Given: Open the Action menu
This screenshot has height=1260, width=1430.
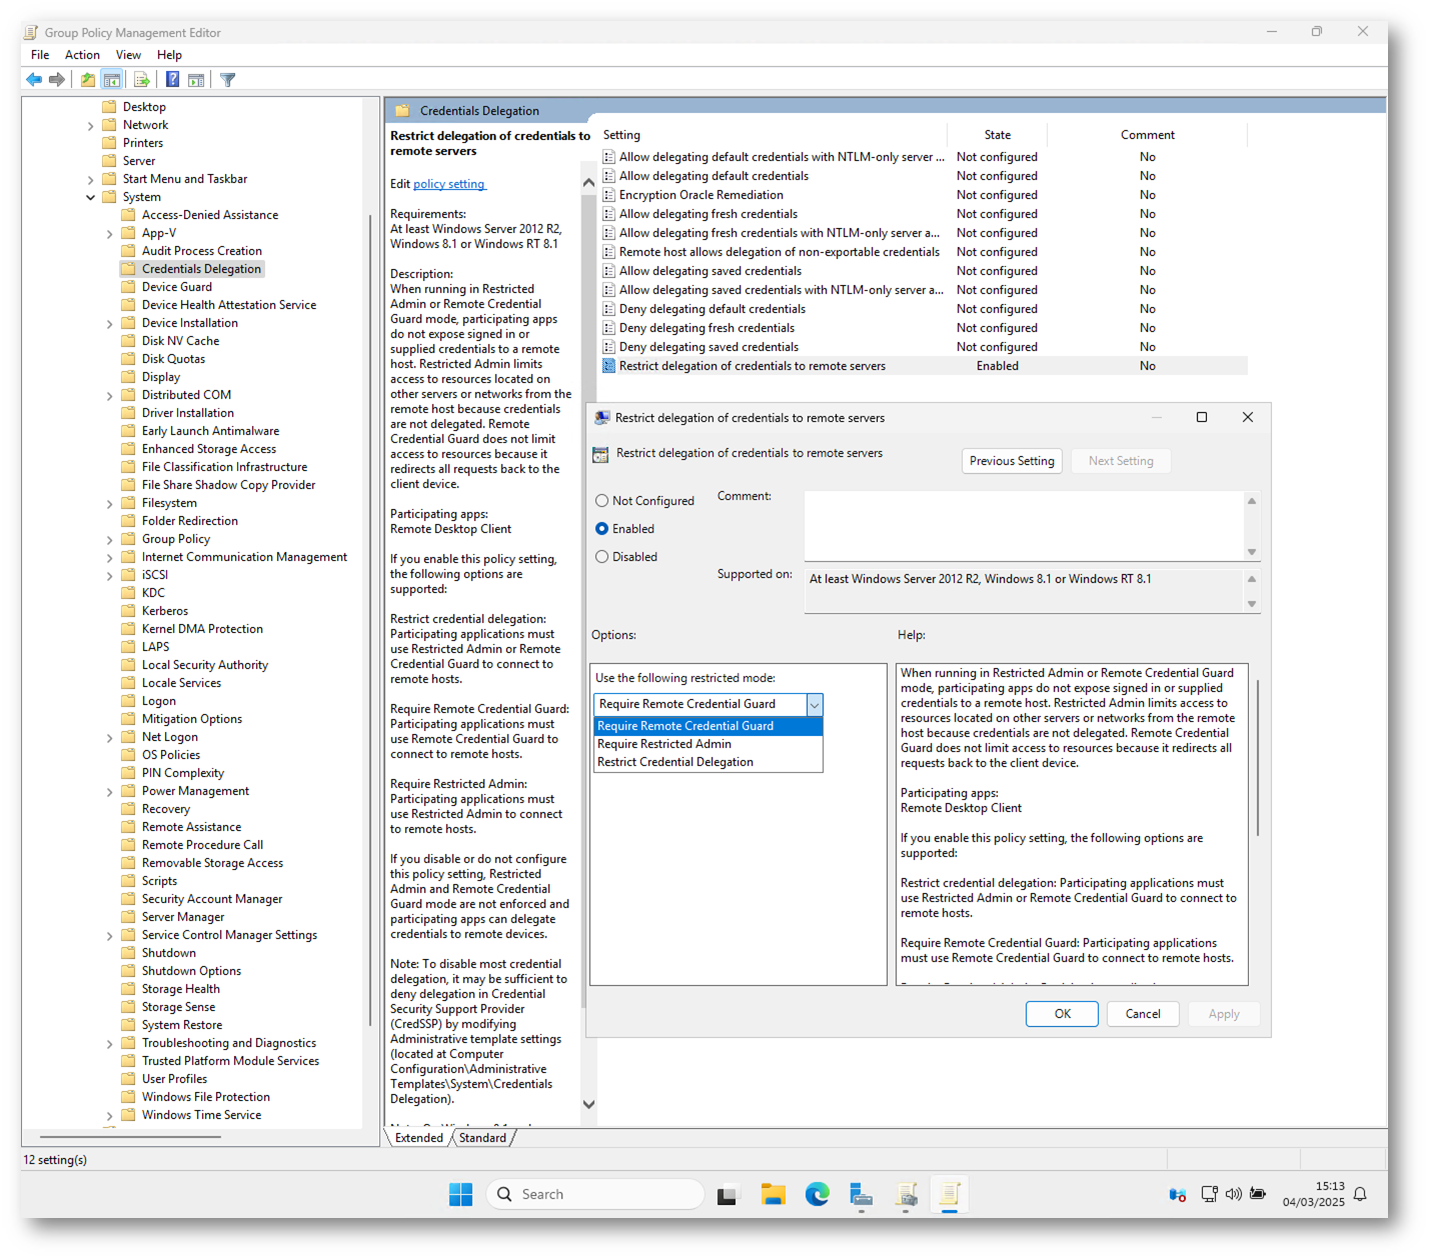Looking at the screenshot, I should [x=82, y=55].
